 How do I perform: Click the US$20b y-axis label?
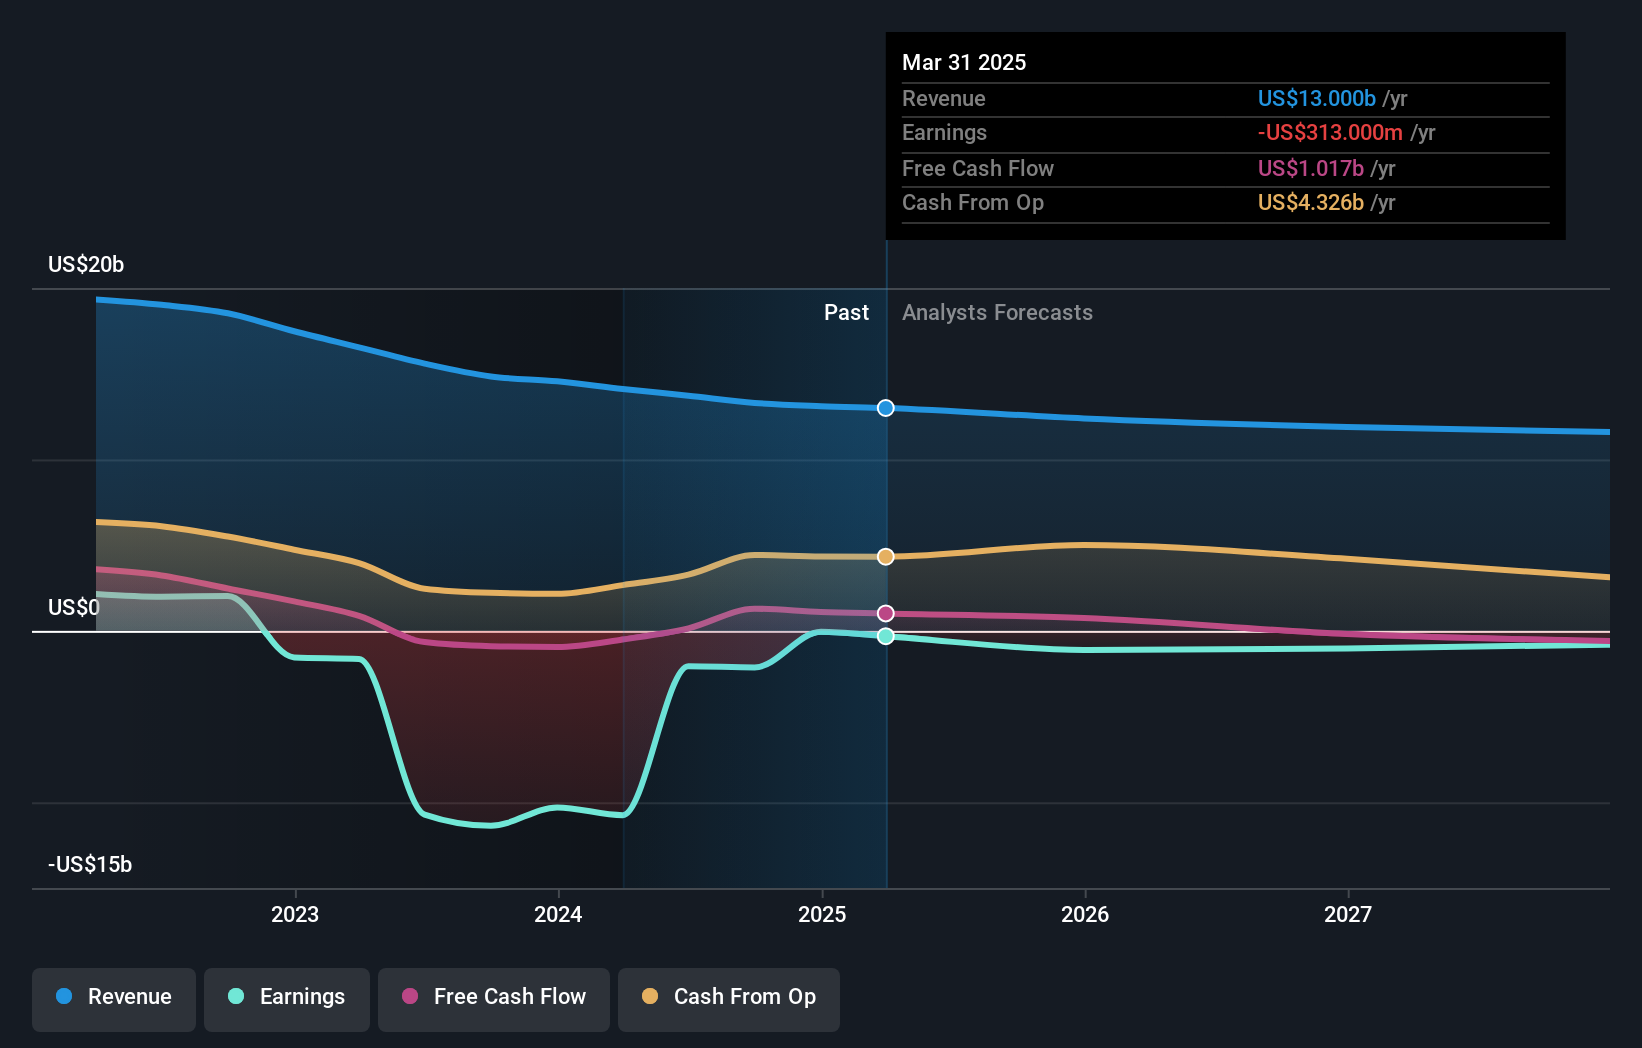point(86,264)
